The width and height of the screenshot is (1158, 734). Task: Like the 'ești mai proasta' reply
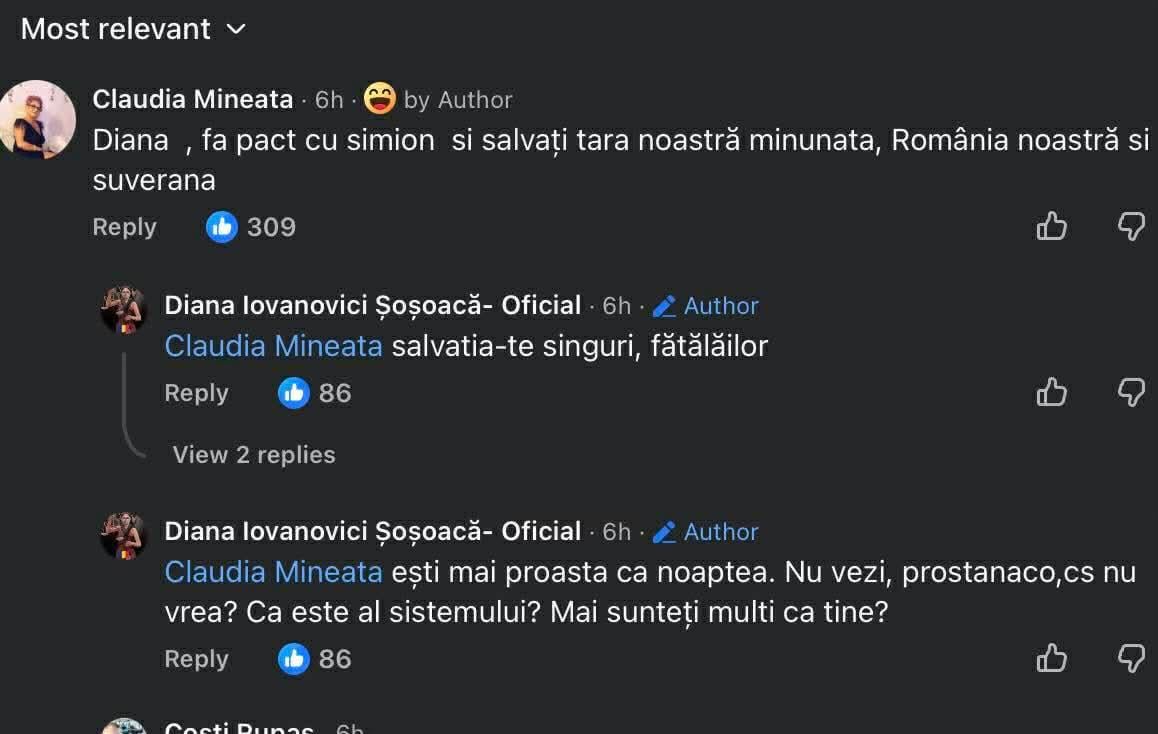point(1051,659)
